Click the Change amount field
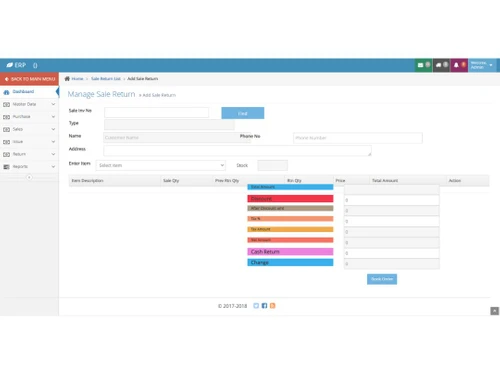 pyautogui.click(x=392, y=264)
